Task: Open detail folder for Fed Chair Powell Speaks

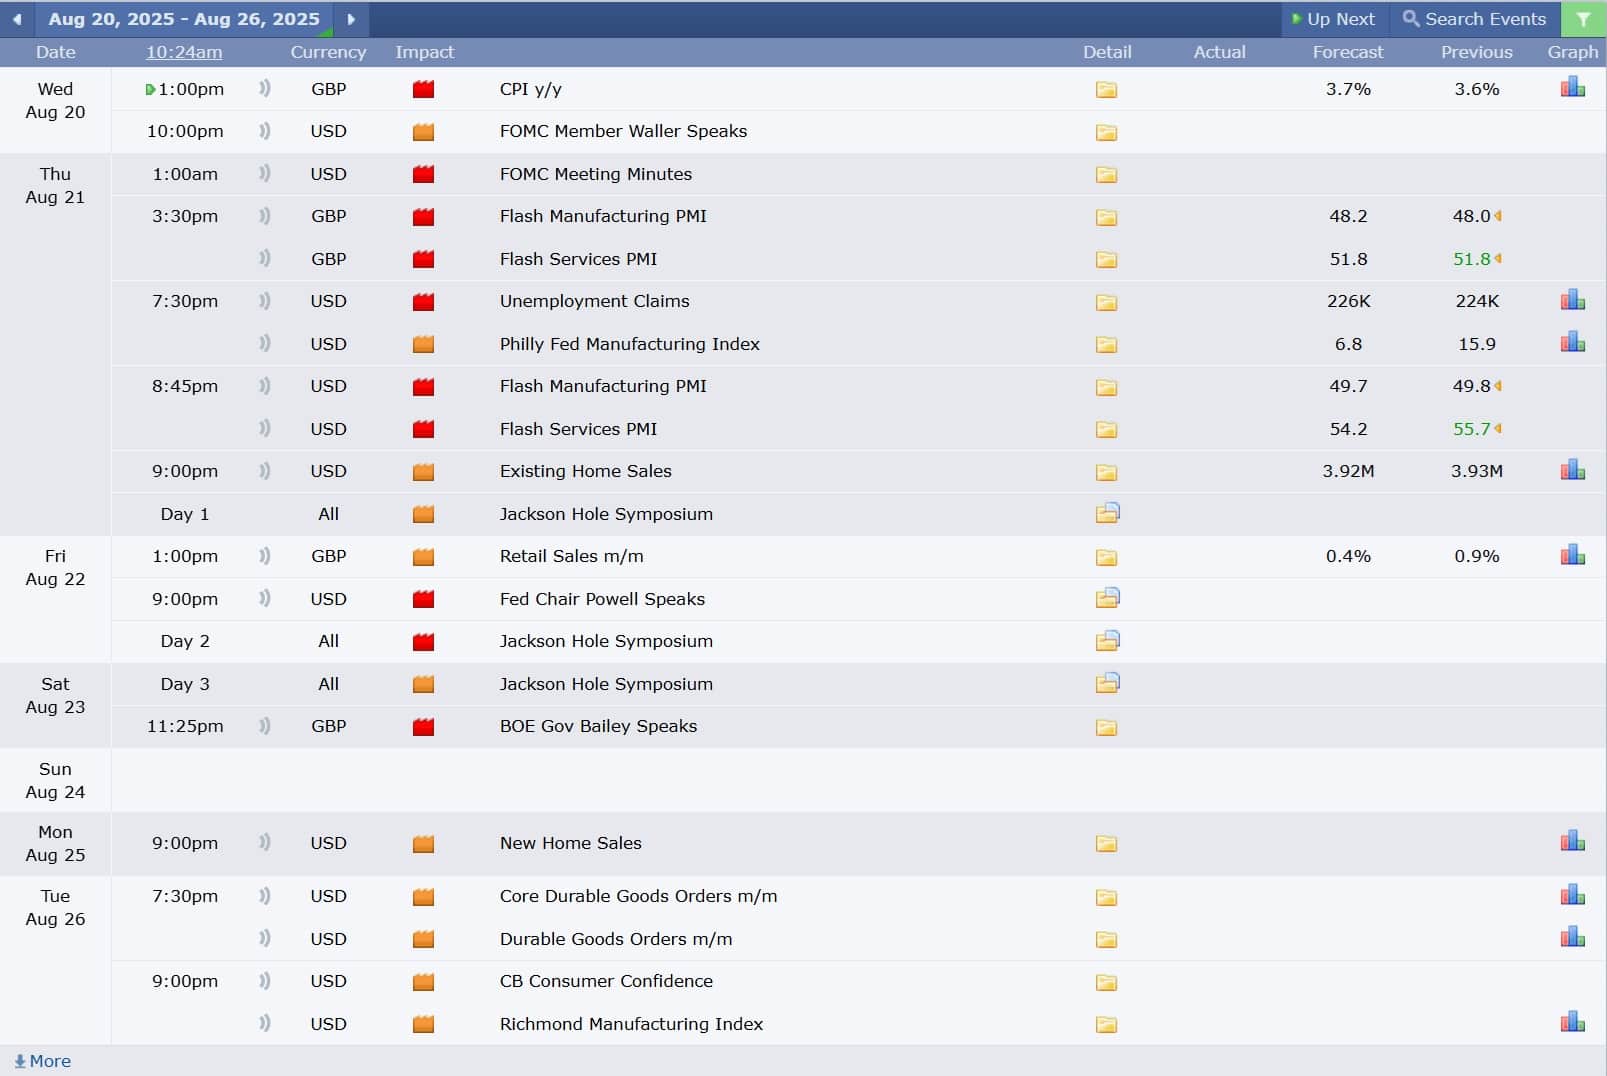Action: pyautogui.click(x=1107, y=599)
